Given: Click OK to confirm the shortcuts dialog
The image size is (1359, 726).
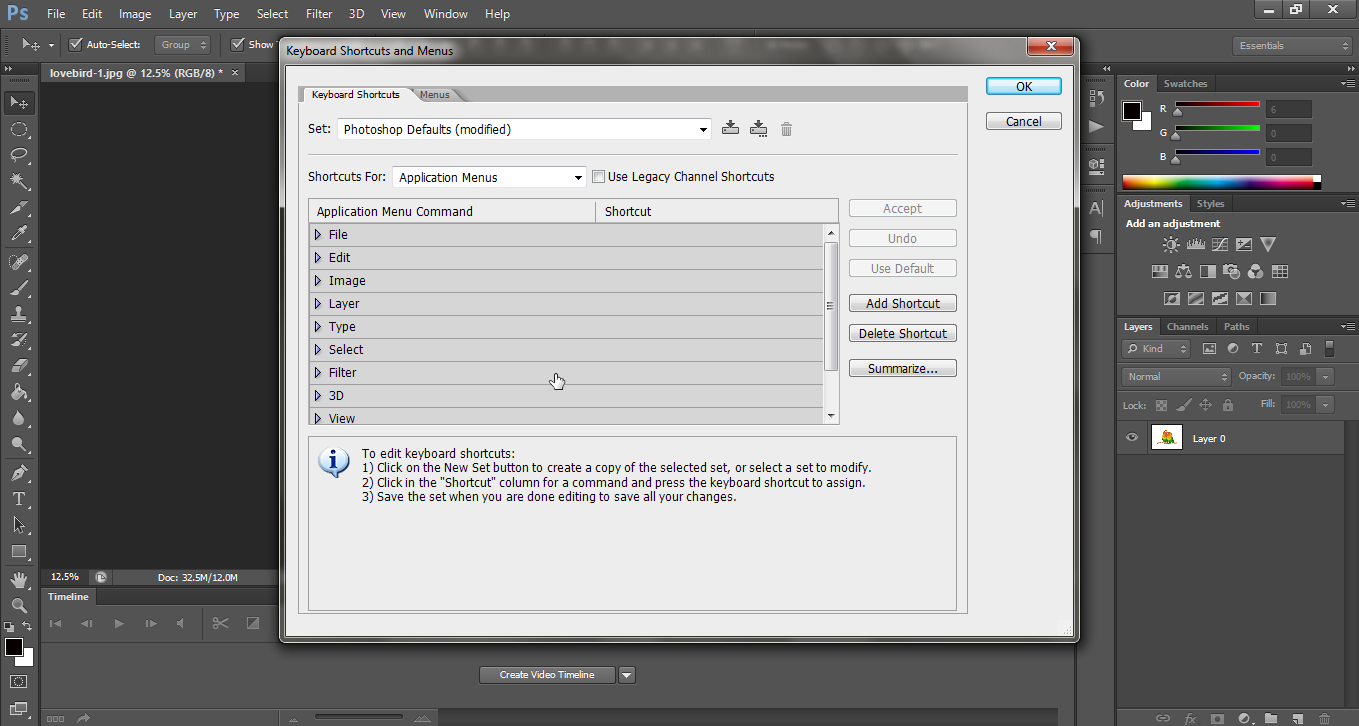Looking at the screenshot, I should pyautogui.click(x=1024, y=86).
